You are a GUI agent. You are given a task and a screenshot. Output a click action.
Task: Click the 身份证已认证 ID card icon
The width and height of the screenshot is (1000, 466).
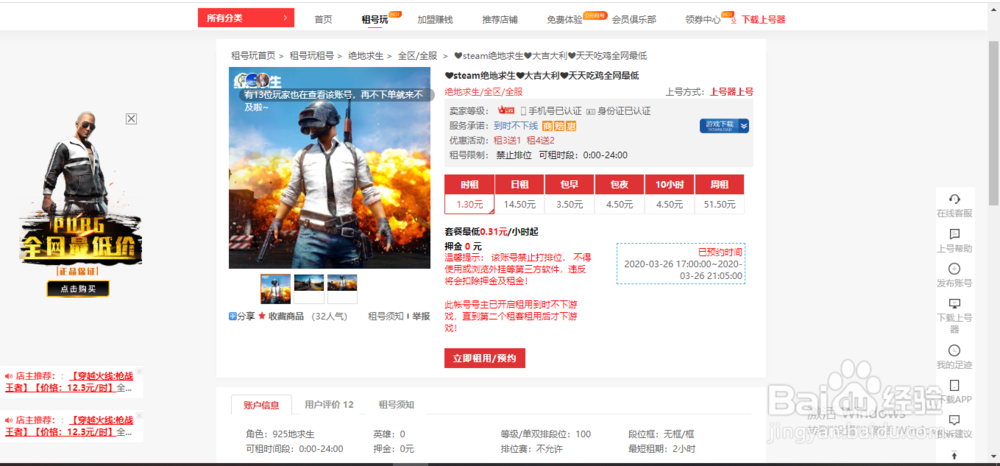coord(591,111)
